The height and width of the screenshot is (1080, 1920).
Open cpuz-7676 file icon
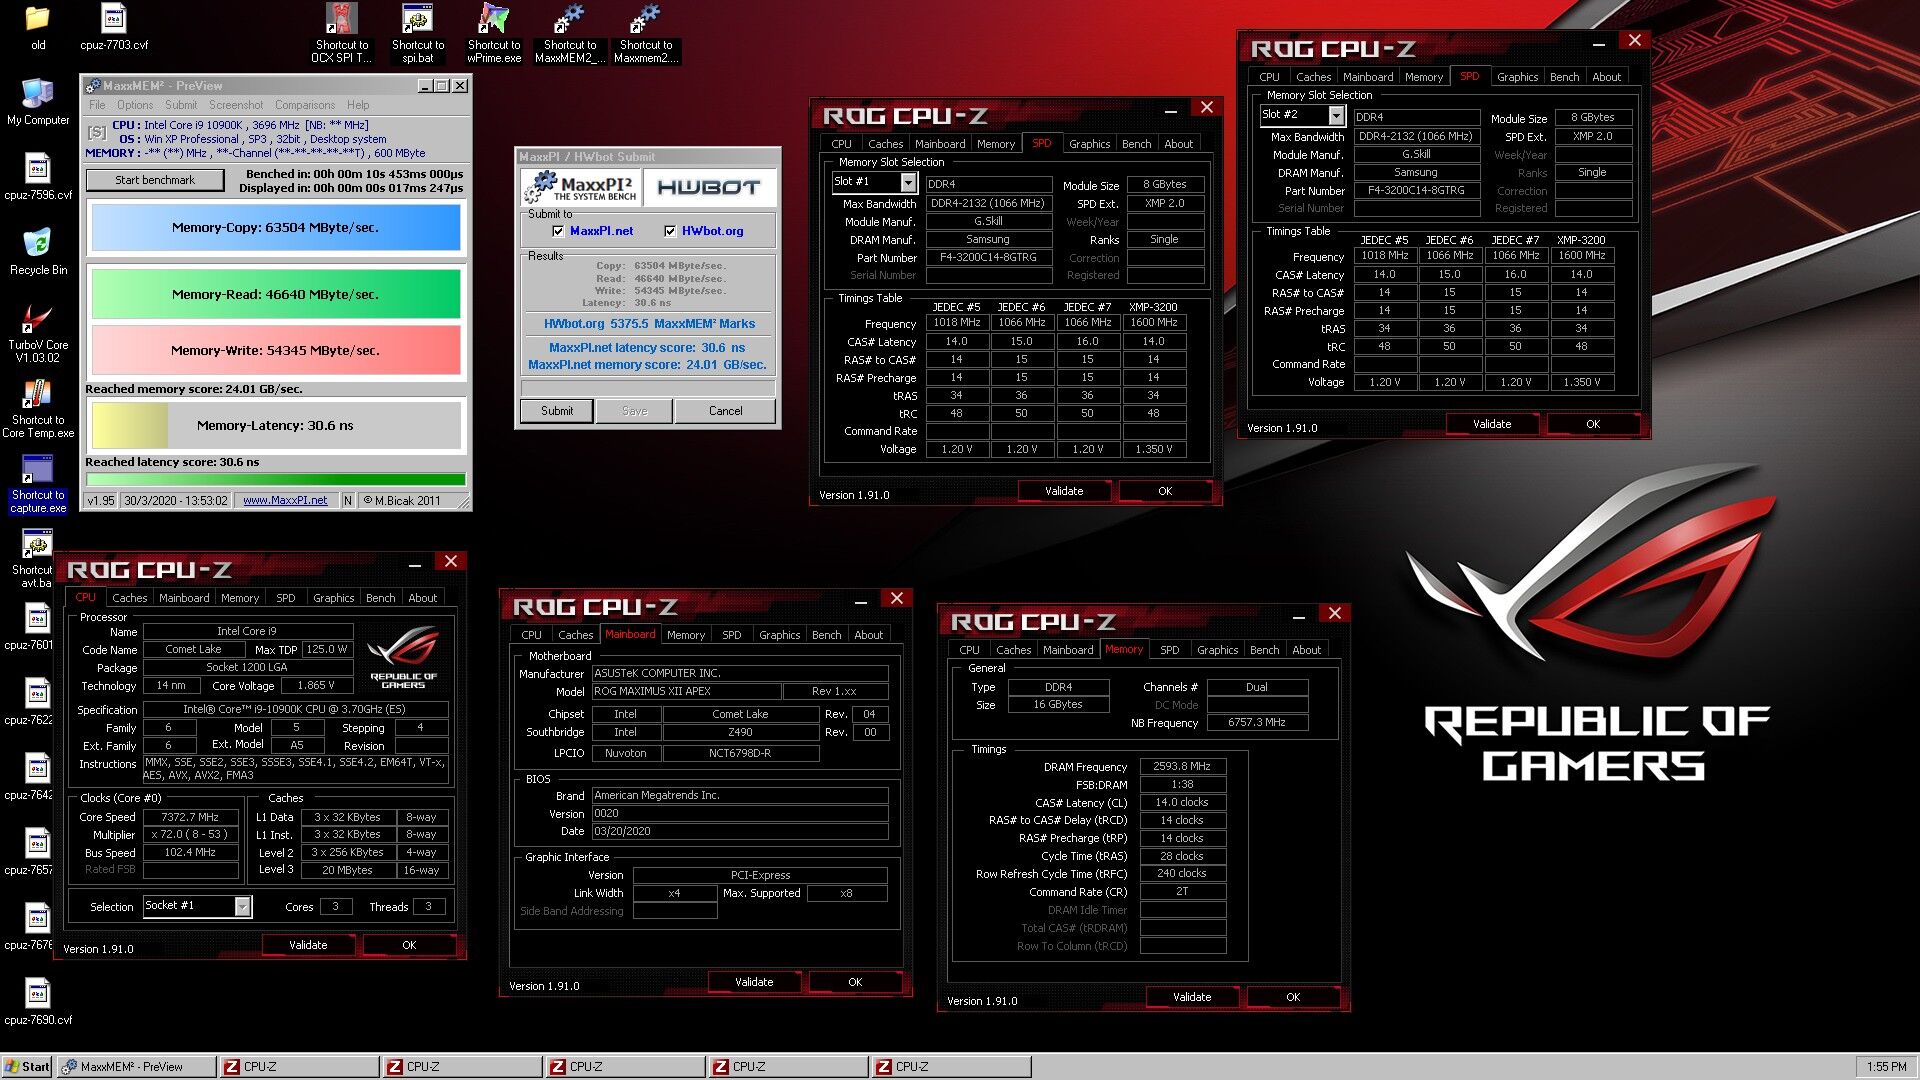36,928
